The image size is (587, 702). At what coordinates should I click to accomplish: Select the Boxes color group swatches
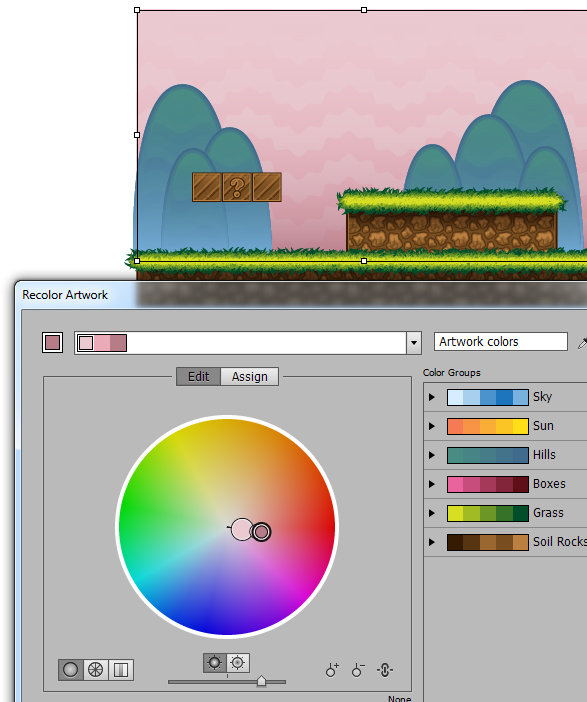click(488, 484)
